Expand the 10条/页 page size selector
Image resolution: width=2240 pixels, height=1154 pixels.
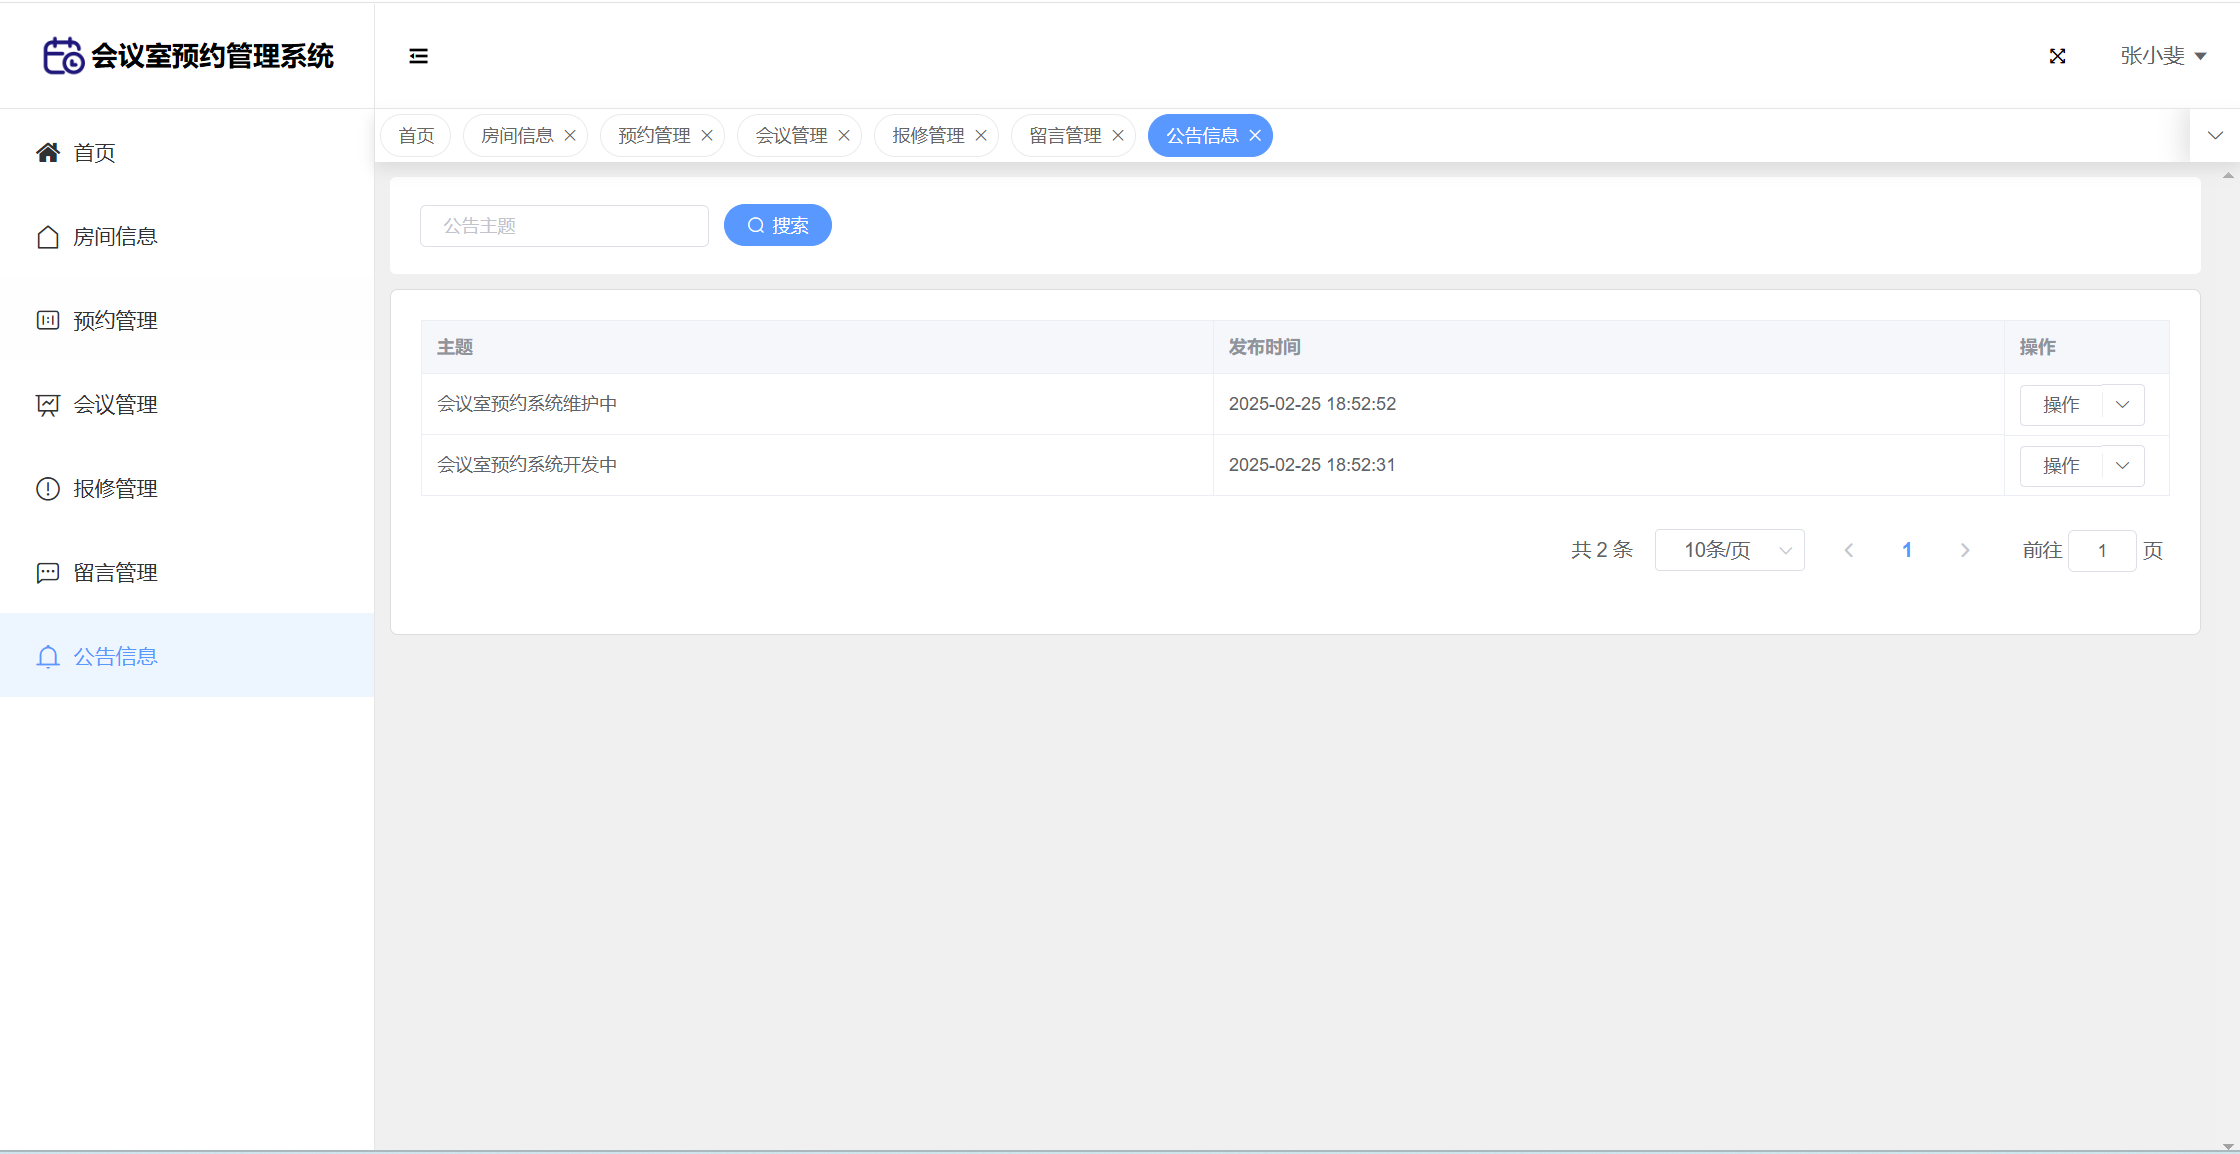[1729, 550]
